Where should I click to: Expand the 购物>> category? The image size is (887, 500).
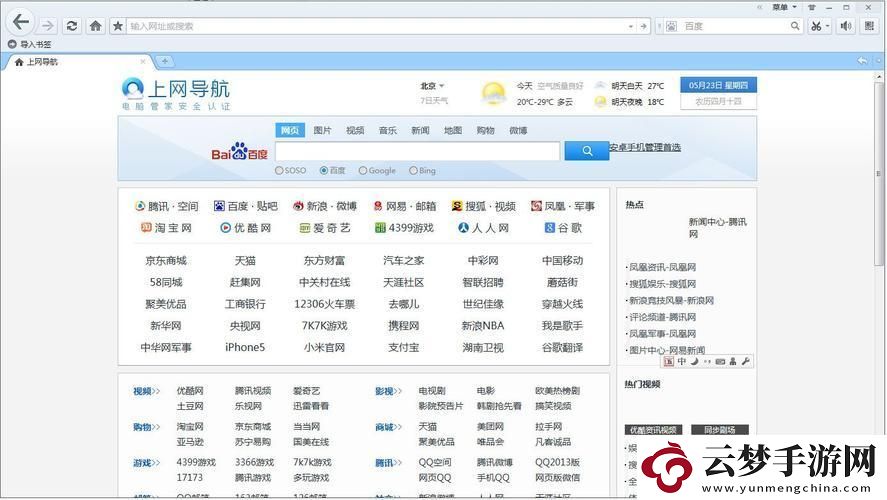point(147,427)
